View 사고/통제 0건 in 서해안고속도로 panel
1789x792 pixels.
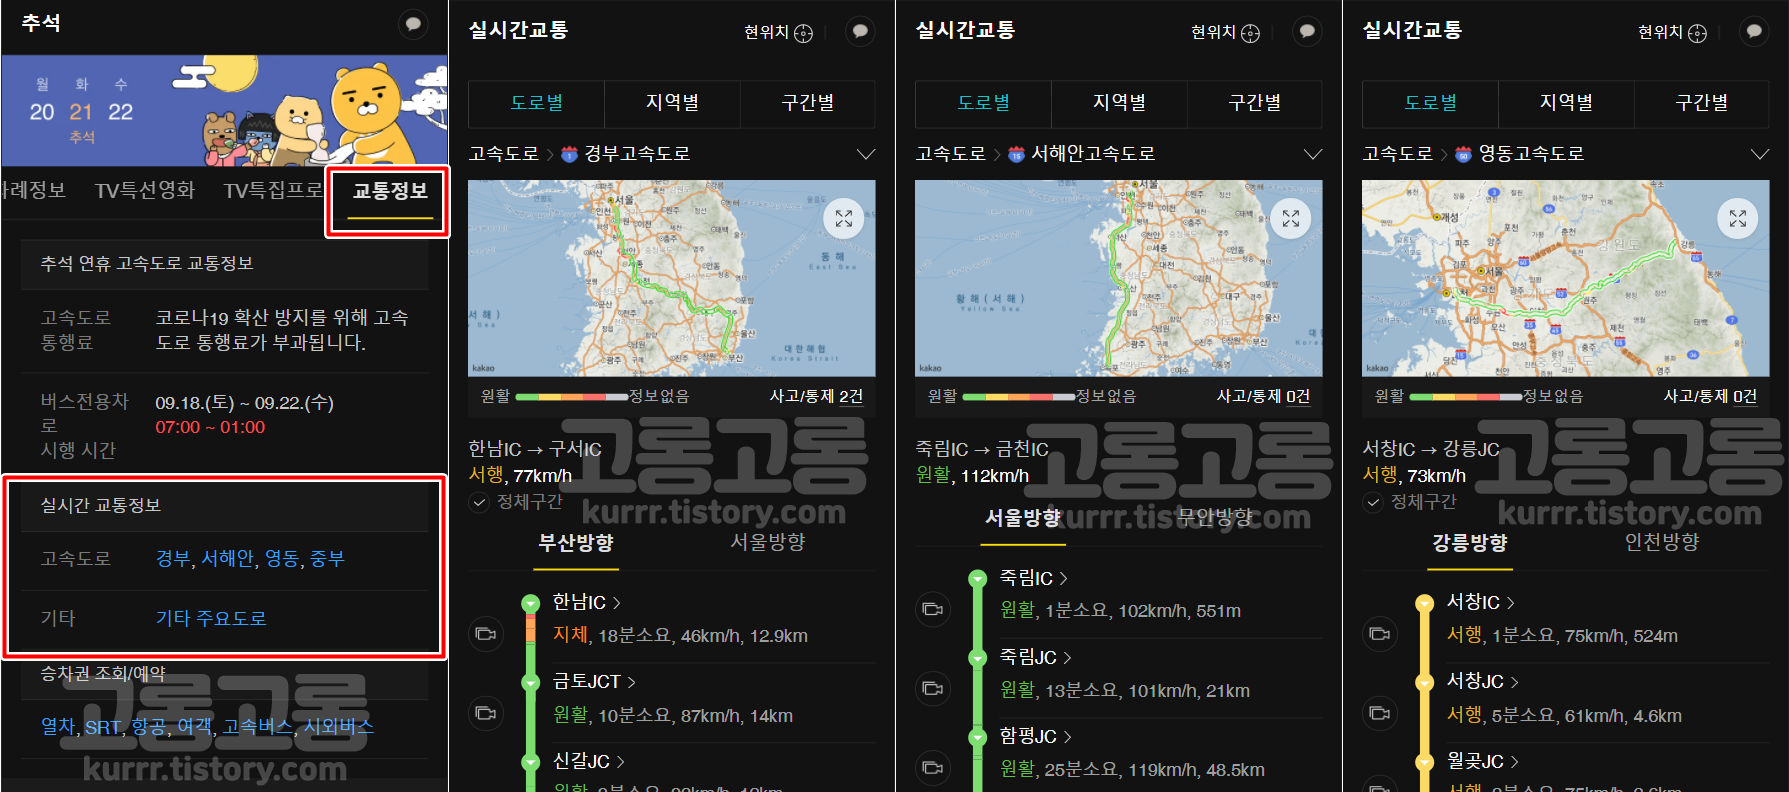click(x=1263, y=396)
